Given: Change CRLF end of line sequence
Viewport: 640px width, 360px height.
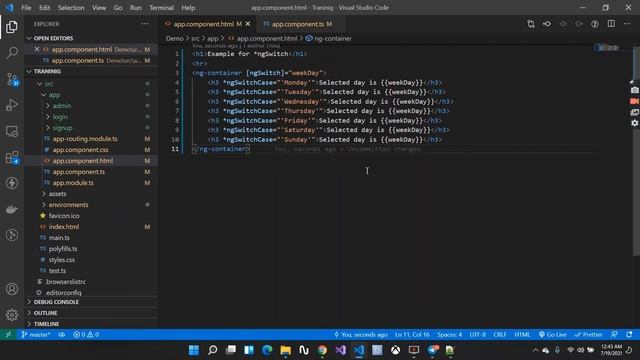Looking at the screenshot, I should 500,334.
